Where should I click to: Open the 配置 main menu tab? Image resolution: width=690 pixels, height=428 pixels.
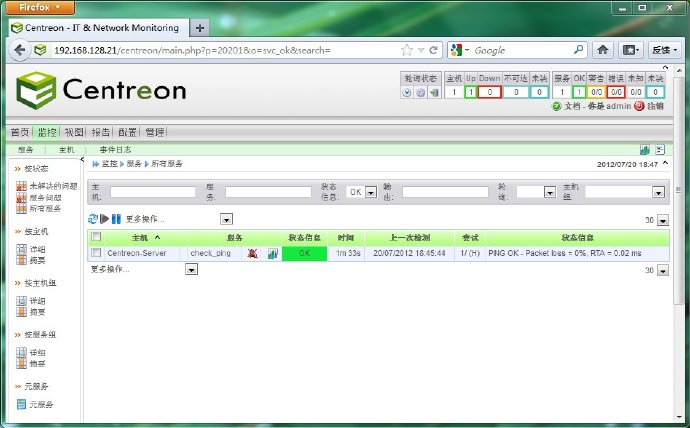pos(127,132)
